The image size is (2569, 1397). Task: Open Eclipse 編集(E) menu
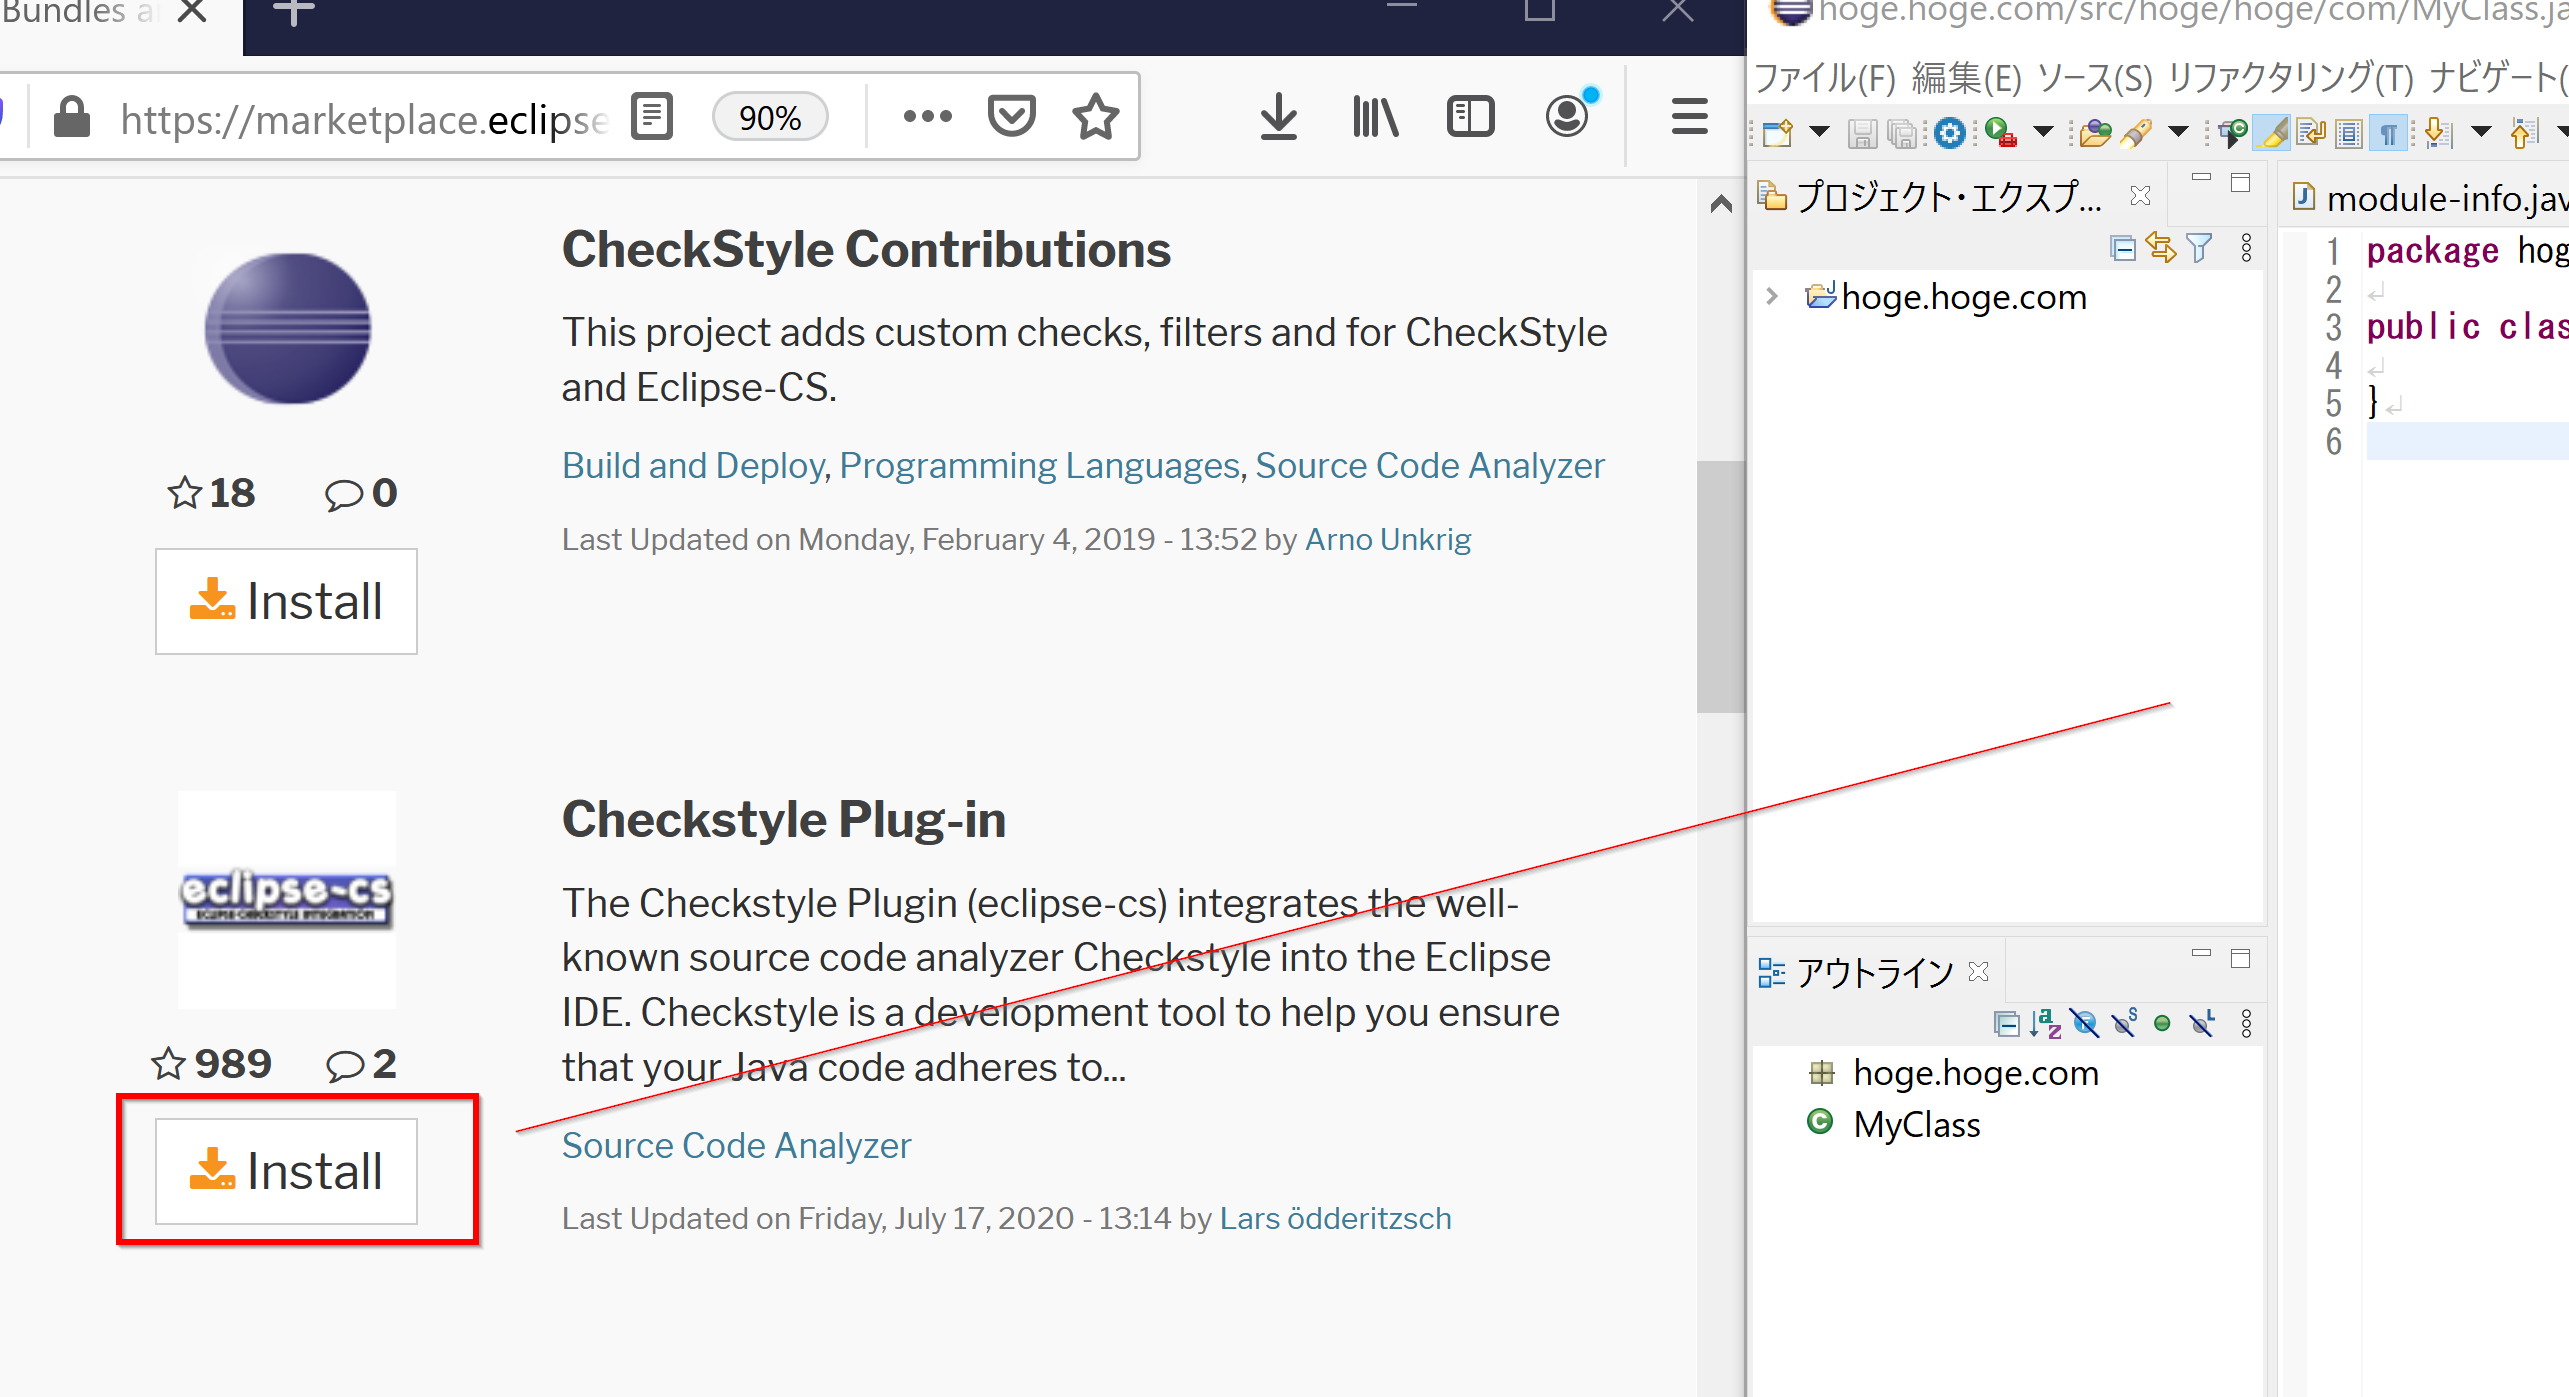point(1967,78)
